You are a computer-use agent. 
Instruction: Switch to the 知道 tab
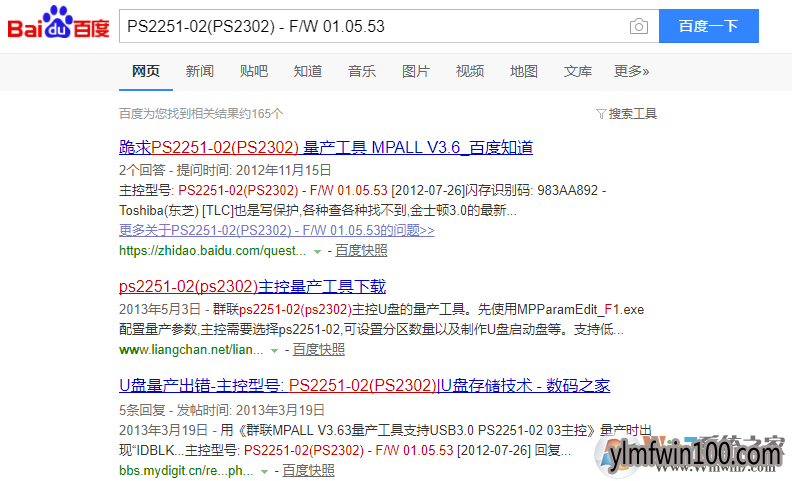click(x=308, y=71)
